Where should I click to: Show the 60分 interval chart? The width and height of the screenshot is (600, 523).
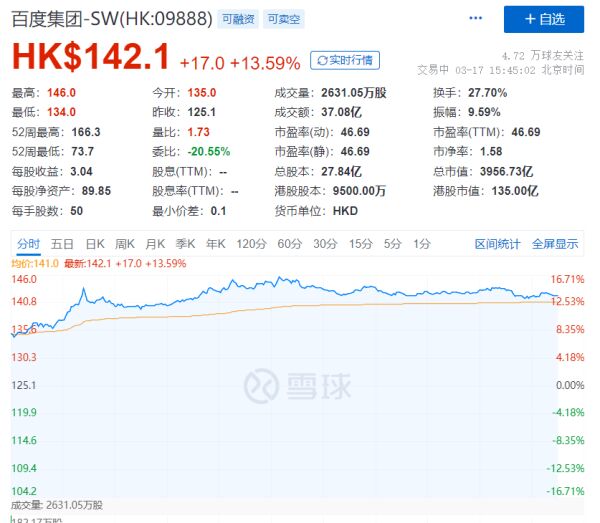289,243
